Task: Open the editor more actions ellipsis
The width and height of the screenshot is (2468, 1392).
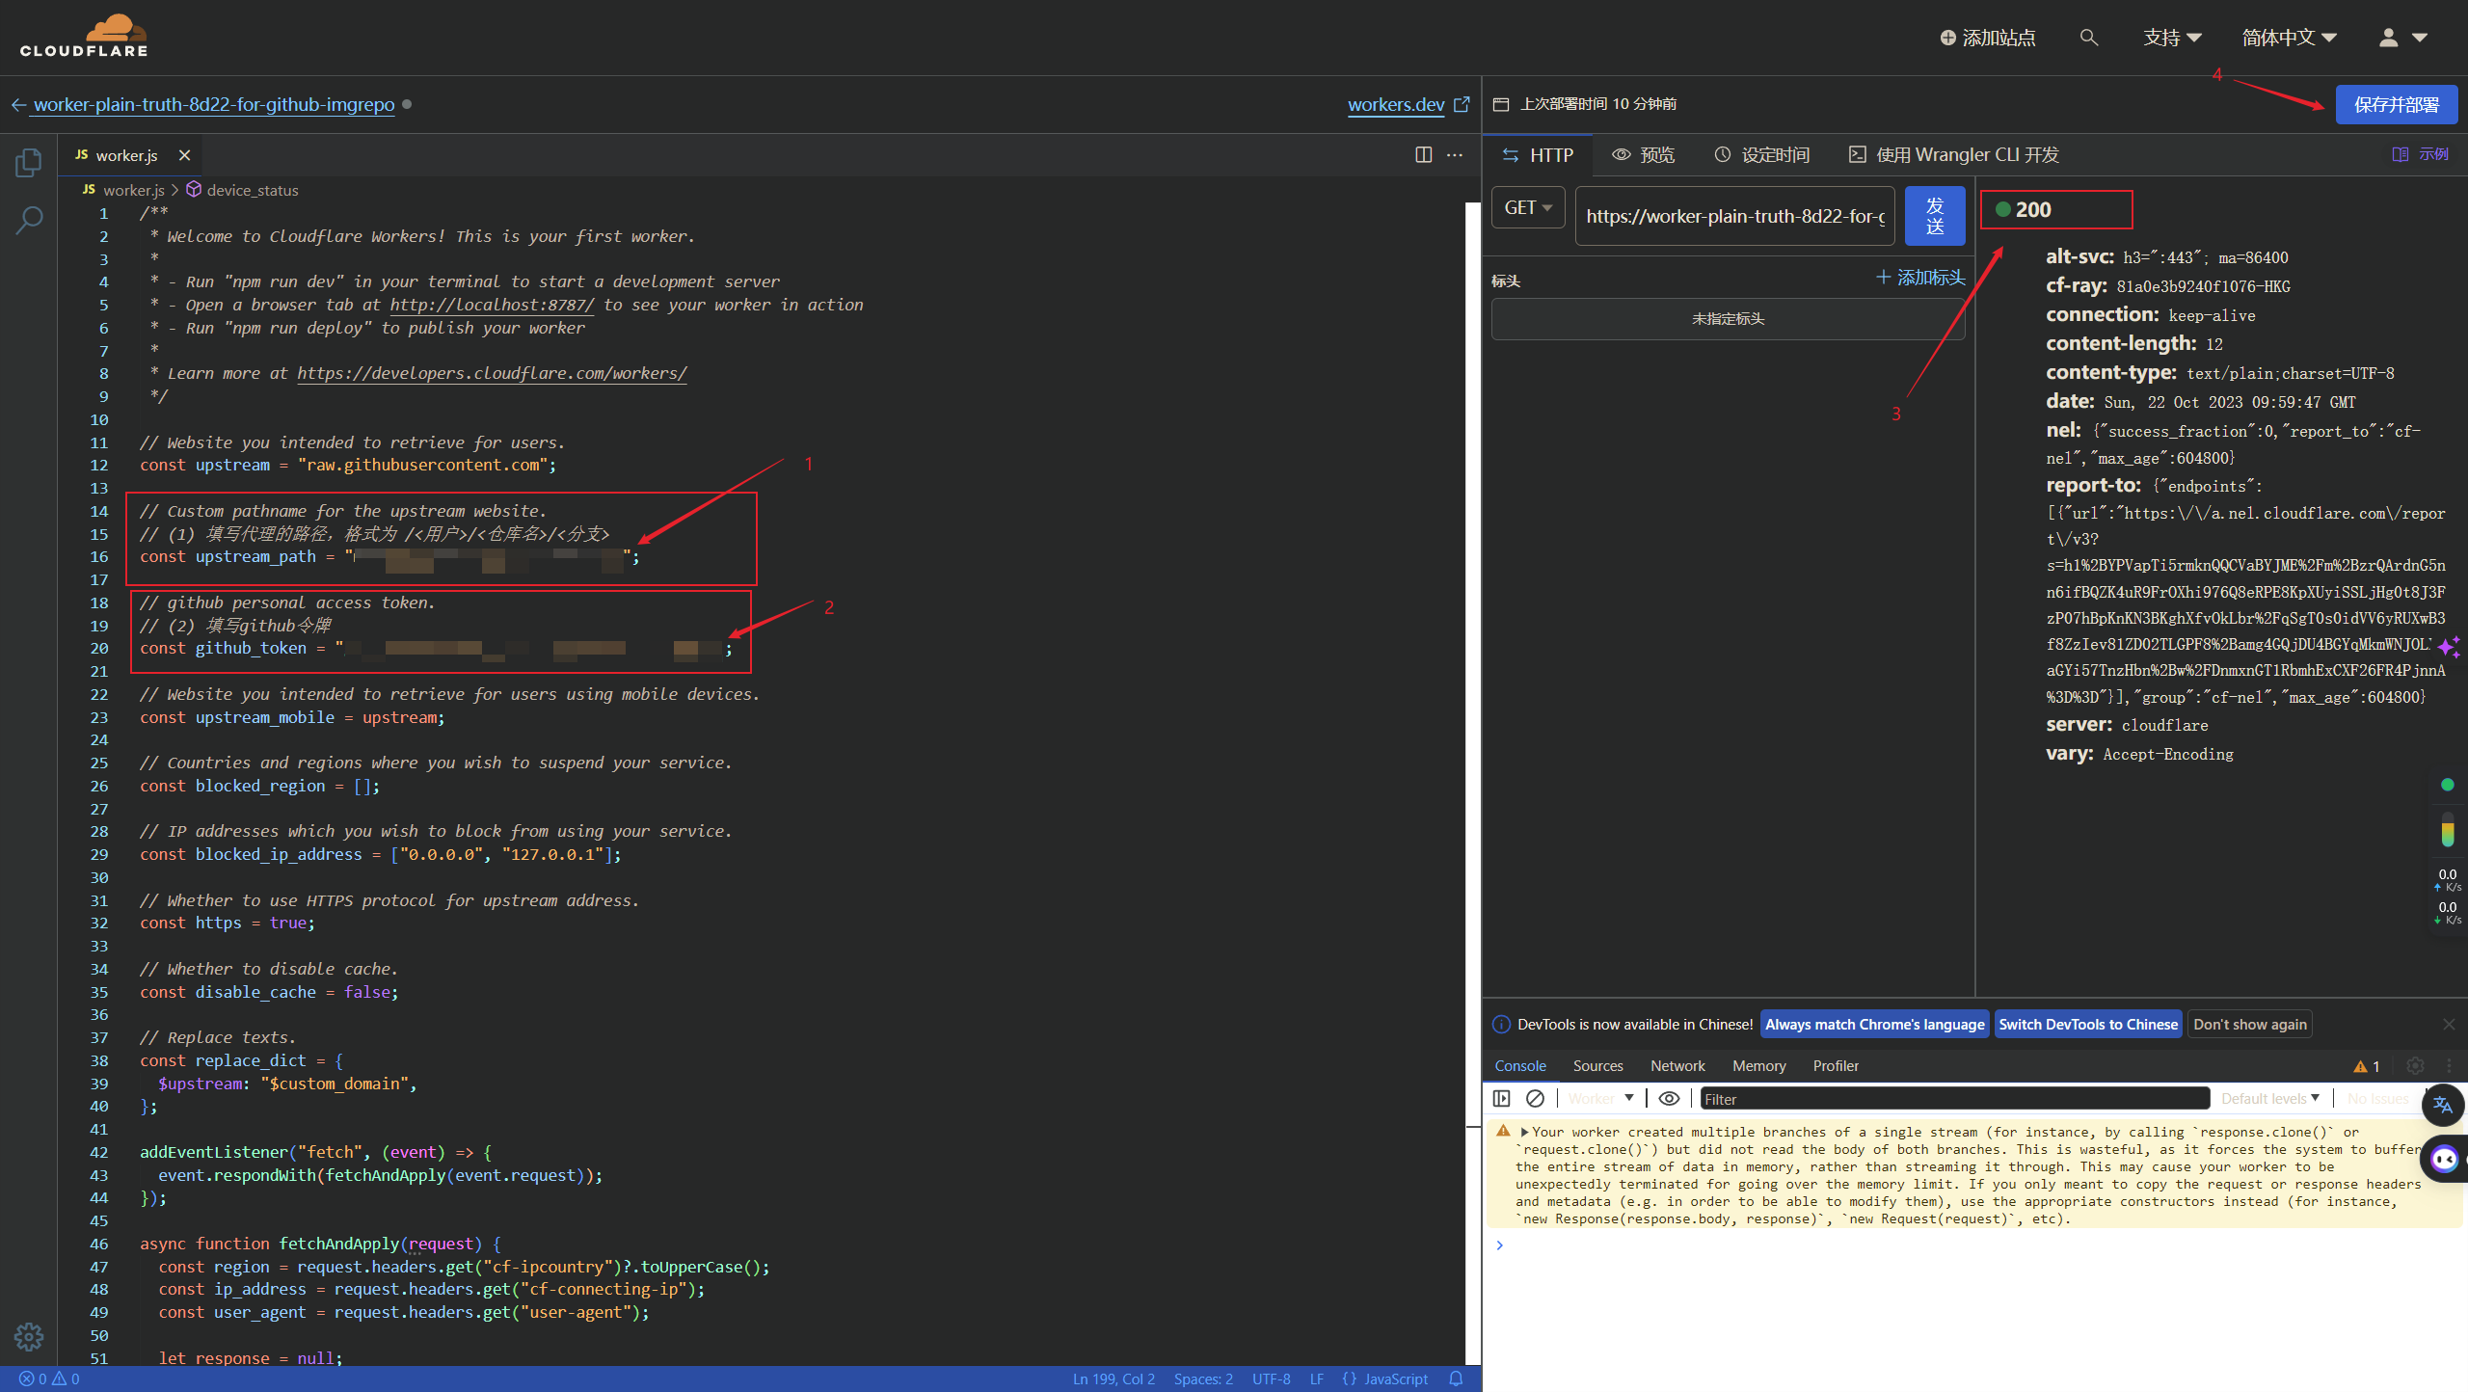Action: click(1455, 155)
